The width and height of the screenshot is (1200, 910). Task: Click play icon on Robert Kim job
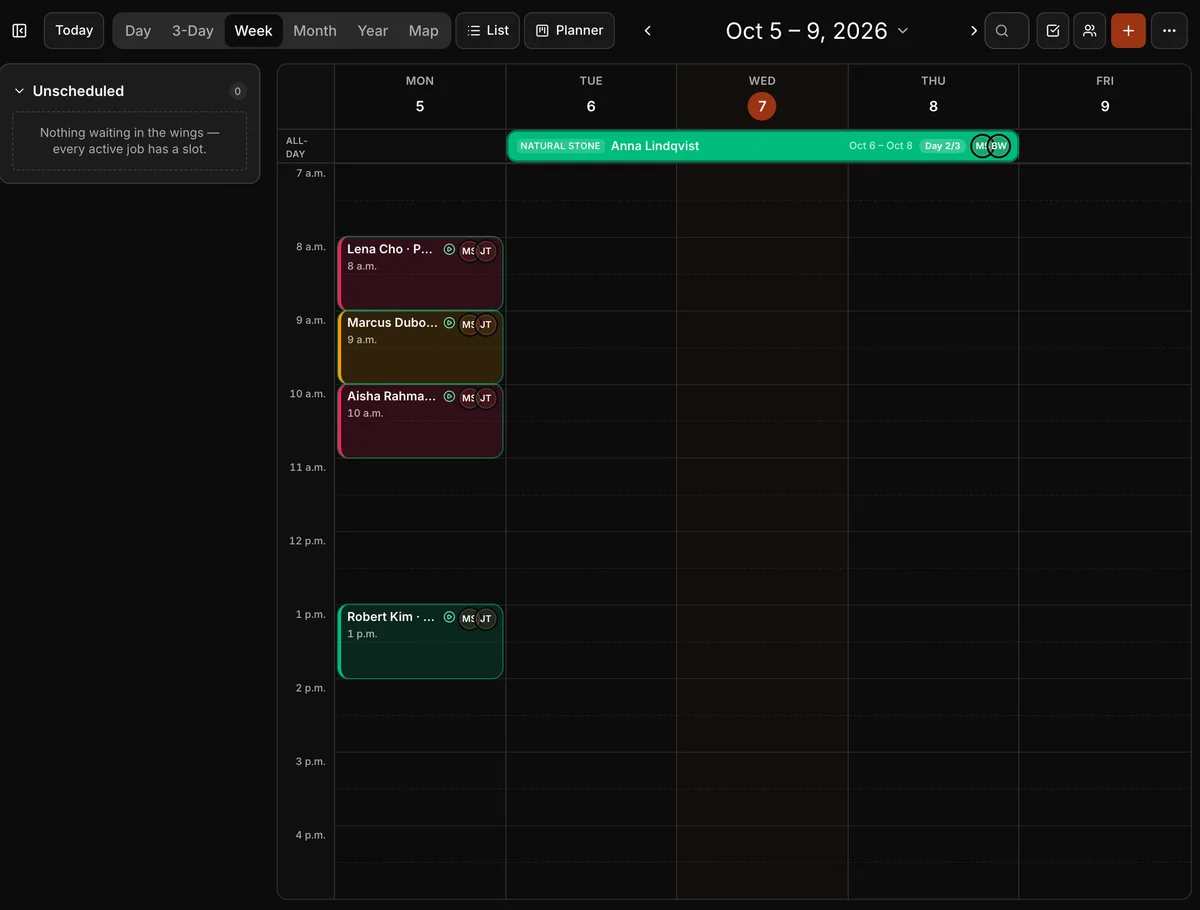click(x=449, y=617)
